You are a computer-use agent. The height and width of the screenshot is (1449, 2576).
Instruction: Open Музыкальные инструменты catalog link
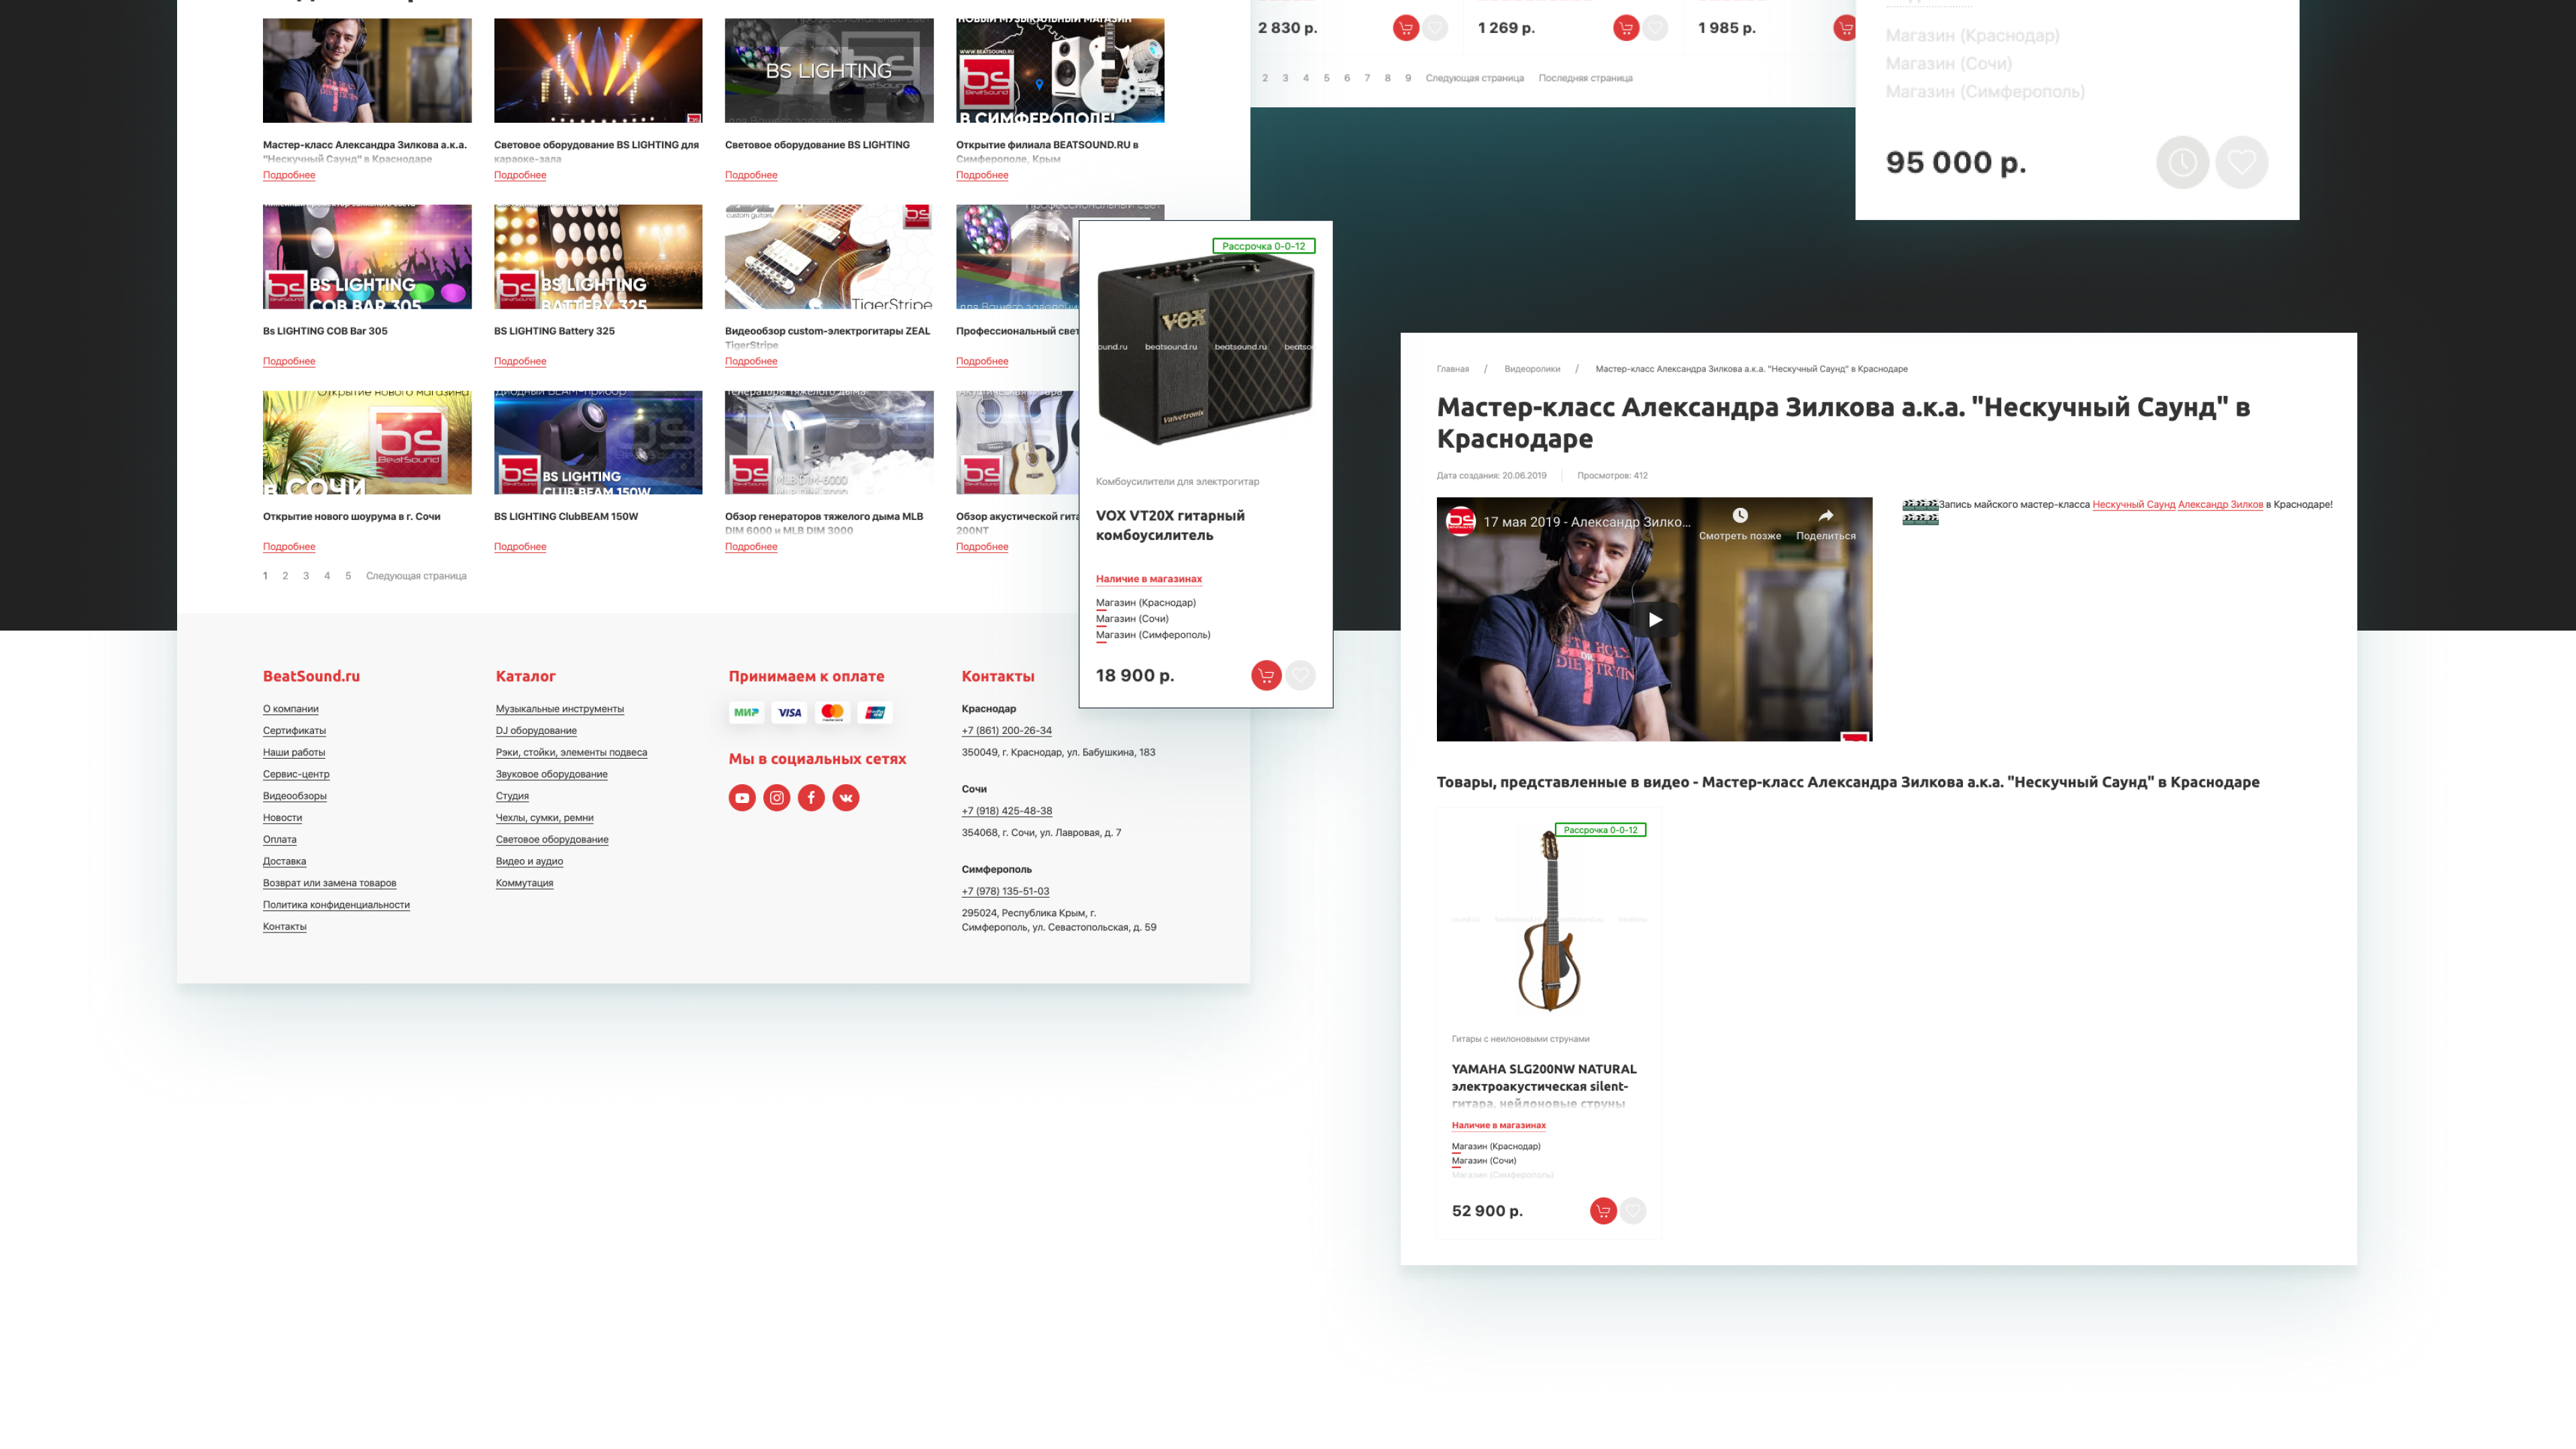click(x=560, y=709)
